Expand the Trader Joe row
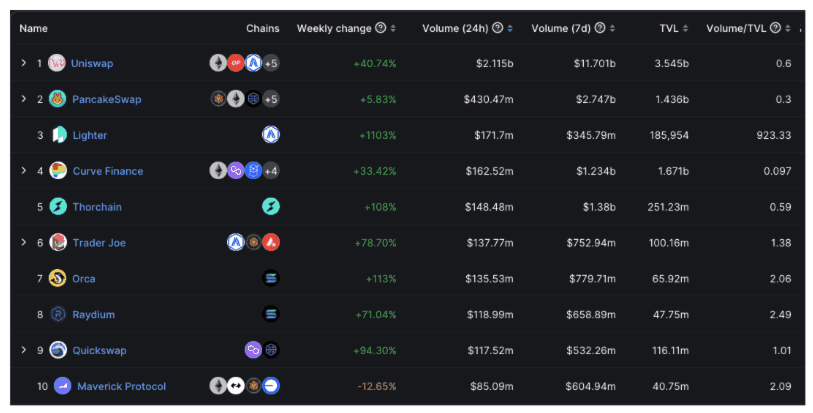This screenshot has height=413, width=813. point(24,243)
